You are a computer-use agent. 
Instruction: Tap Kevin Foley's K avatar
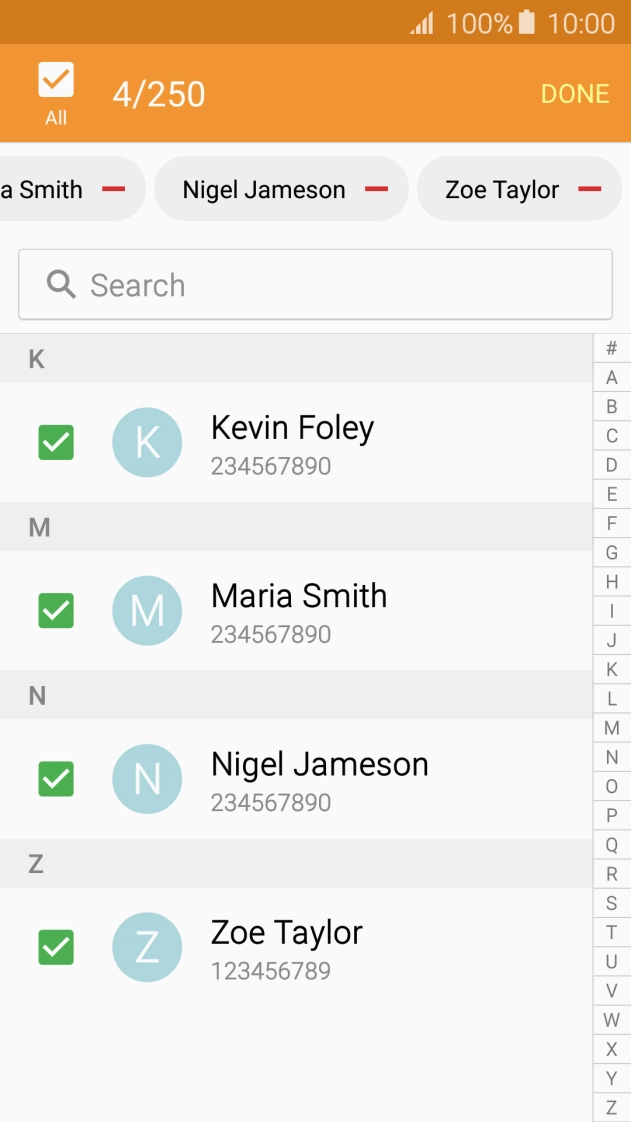click(147, 442)
